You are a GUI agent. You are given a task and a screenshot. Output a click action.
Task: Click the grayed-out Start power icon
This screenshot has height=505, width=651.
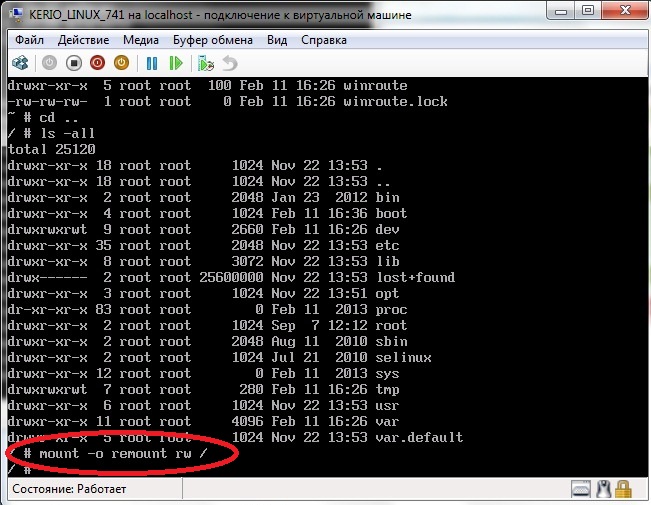point(49,62)
